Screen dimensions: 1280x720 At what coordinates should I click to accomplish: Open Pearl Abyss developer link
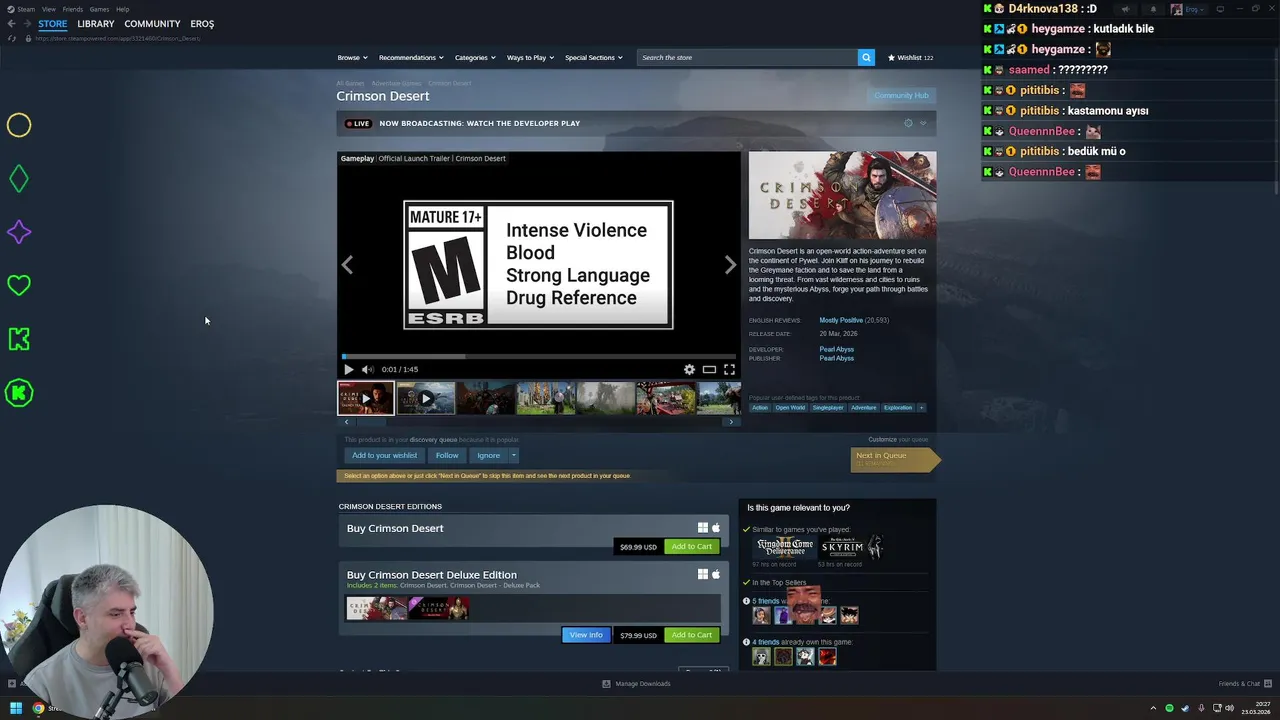(836, 349)
